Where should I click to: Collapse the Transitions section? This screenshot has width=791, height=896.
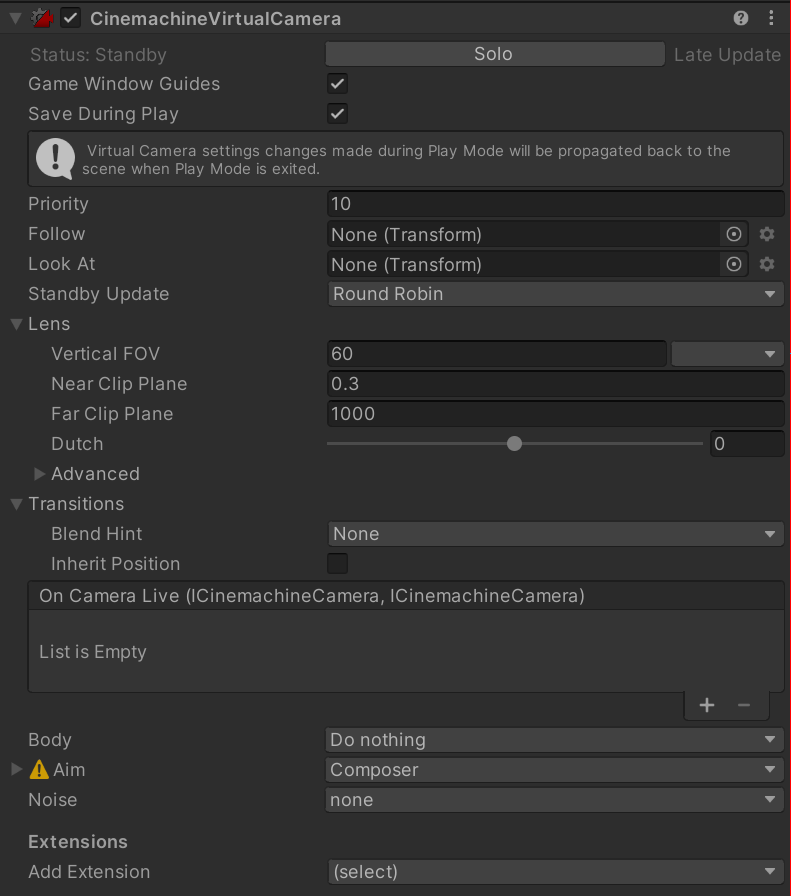(17, 504)
